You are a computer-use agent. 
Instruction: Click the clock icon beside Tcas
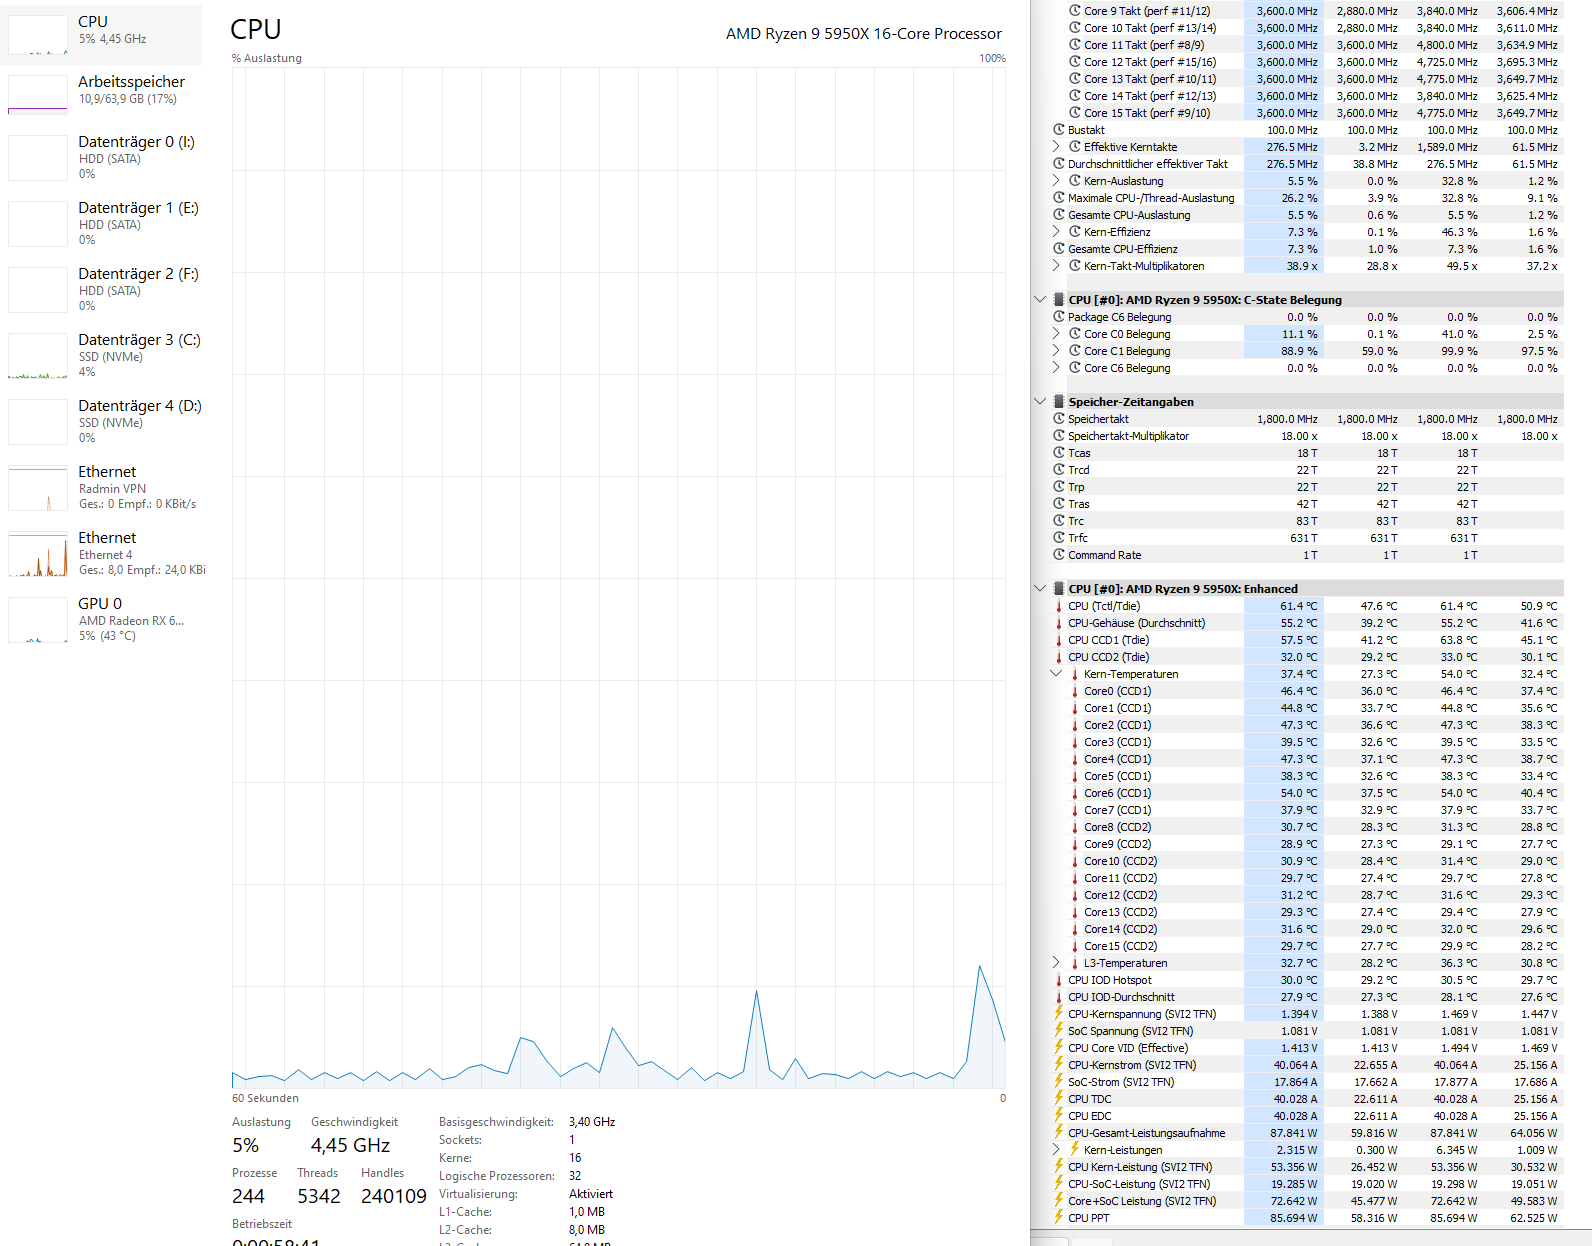[x=1059, y=453]
